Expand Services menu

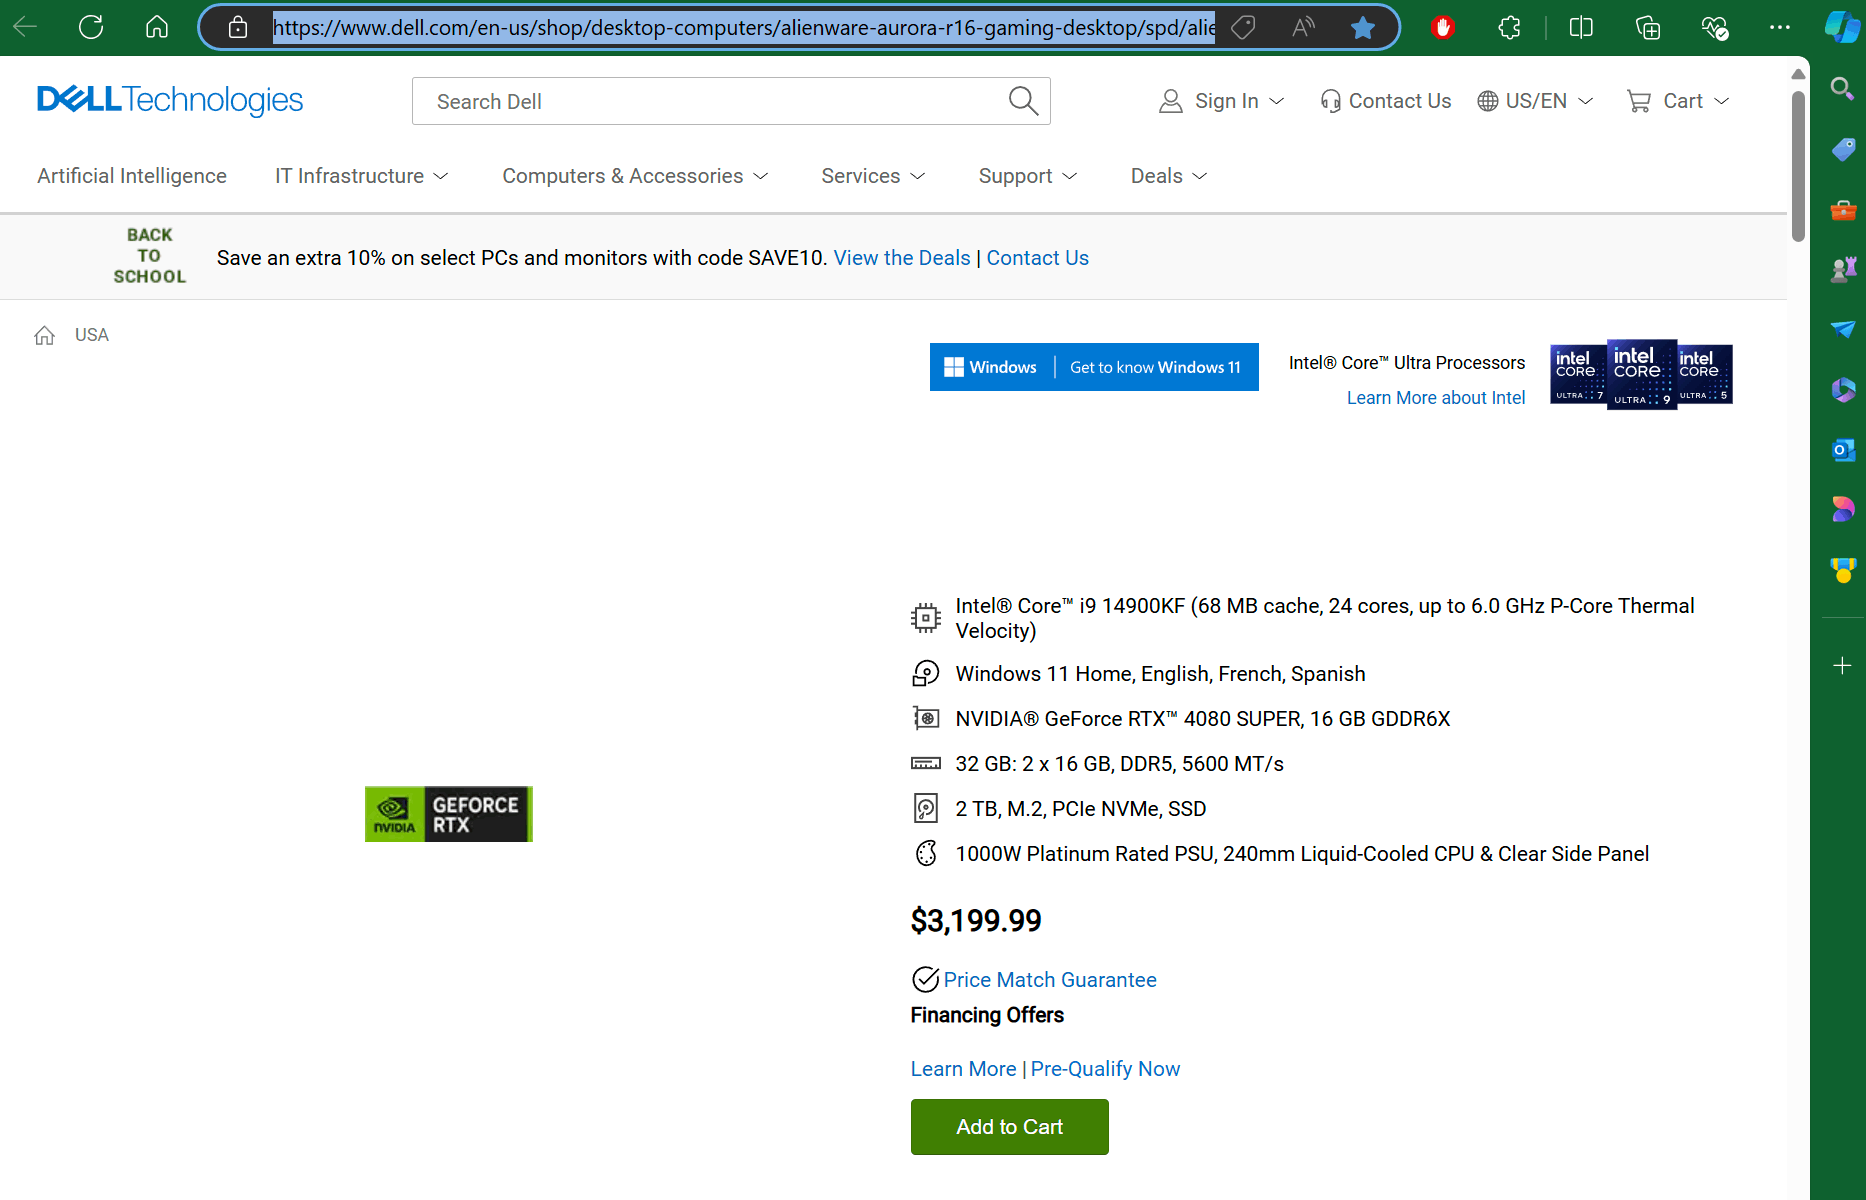click(873, 176)
